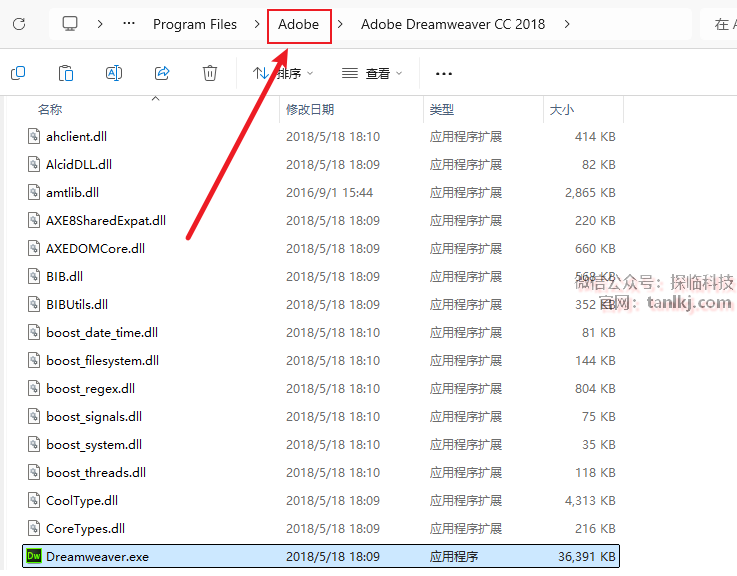Sort by 大小 column header
This screenshot has height=576, width=737.
[560, 109]
